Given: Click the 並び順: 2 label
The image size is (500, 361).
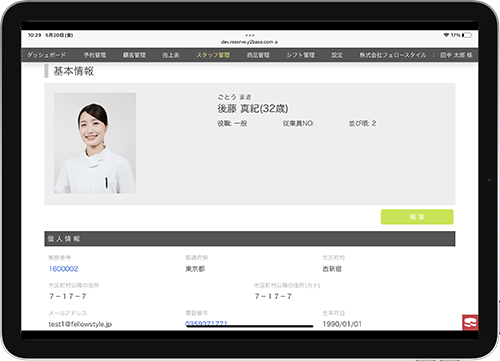Looking at the screenshot, I should coord(362,123).
